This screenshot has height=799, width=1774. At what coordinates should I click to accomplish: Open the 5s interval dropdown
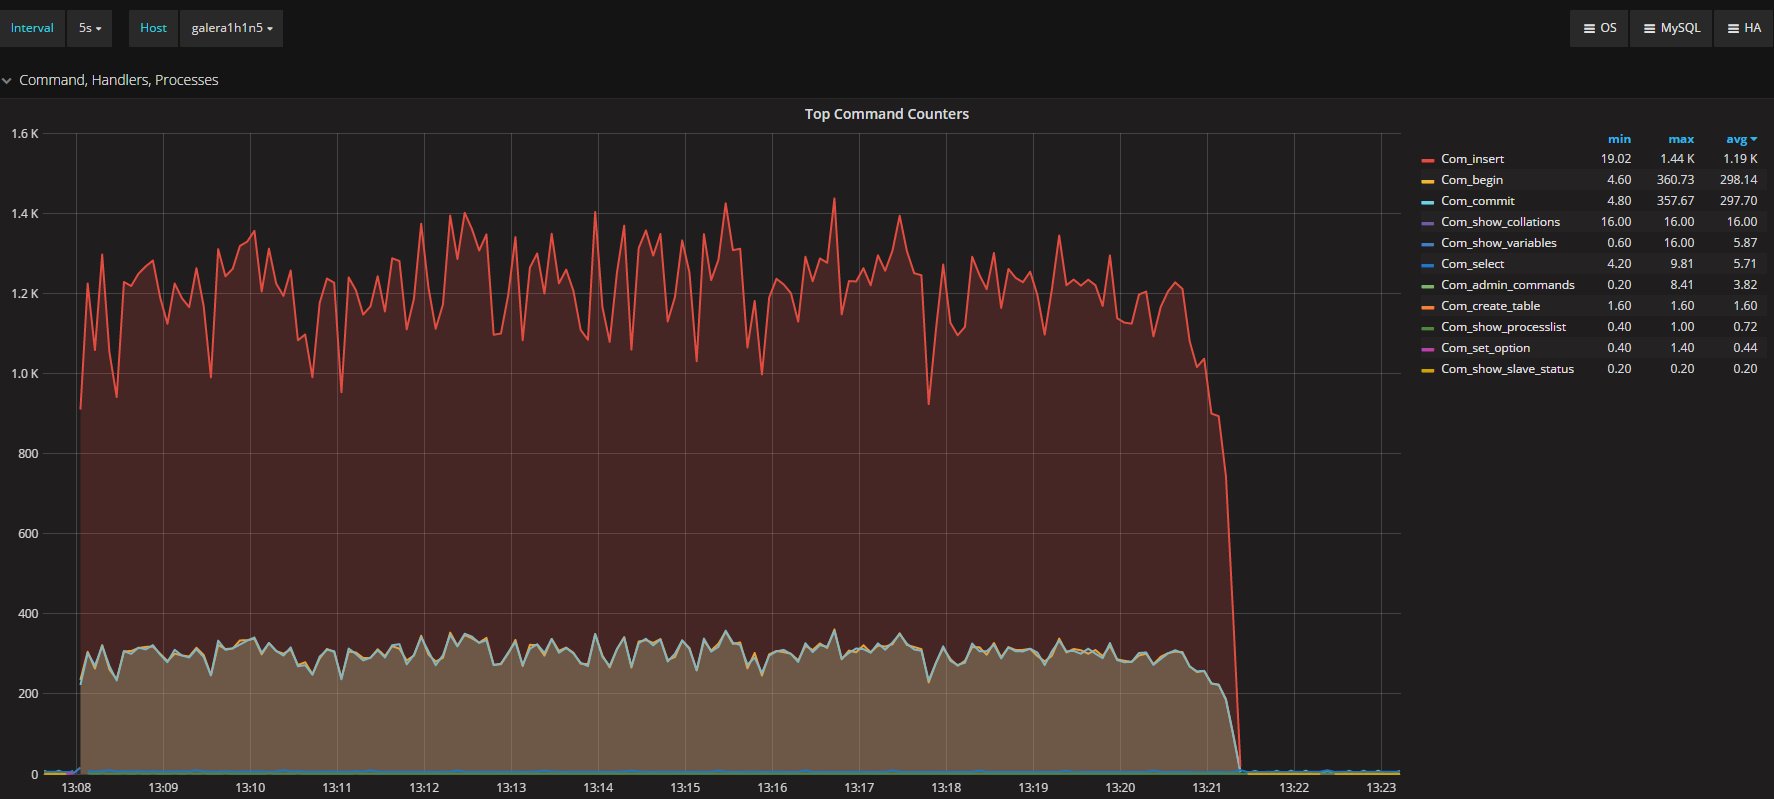pyautogui.click(x=90, y=28)
